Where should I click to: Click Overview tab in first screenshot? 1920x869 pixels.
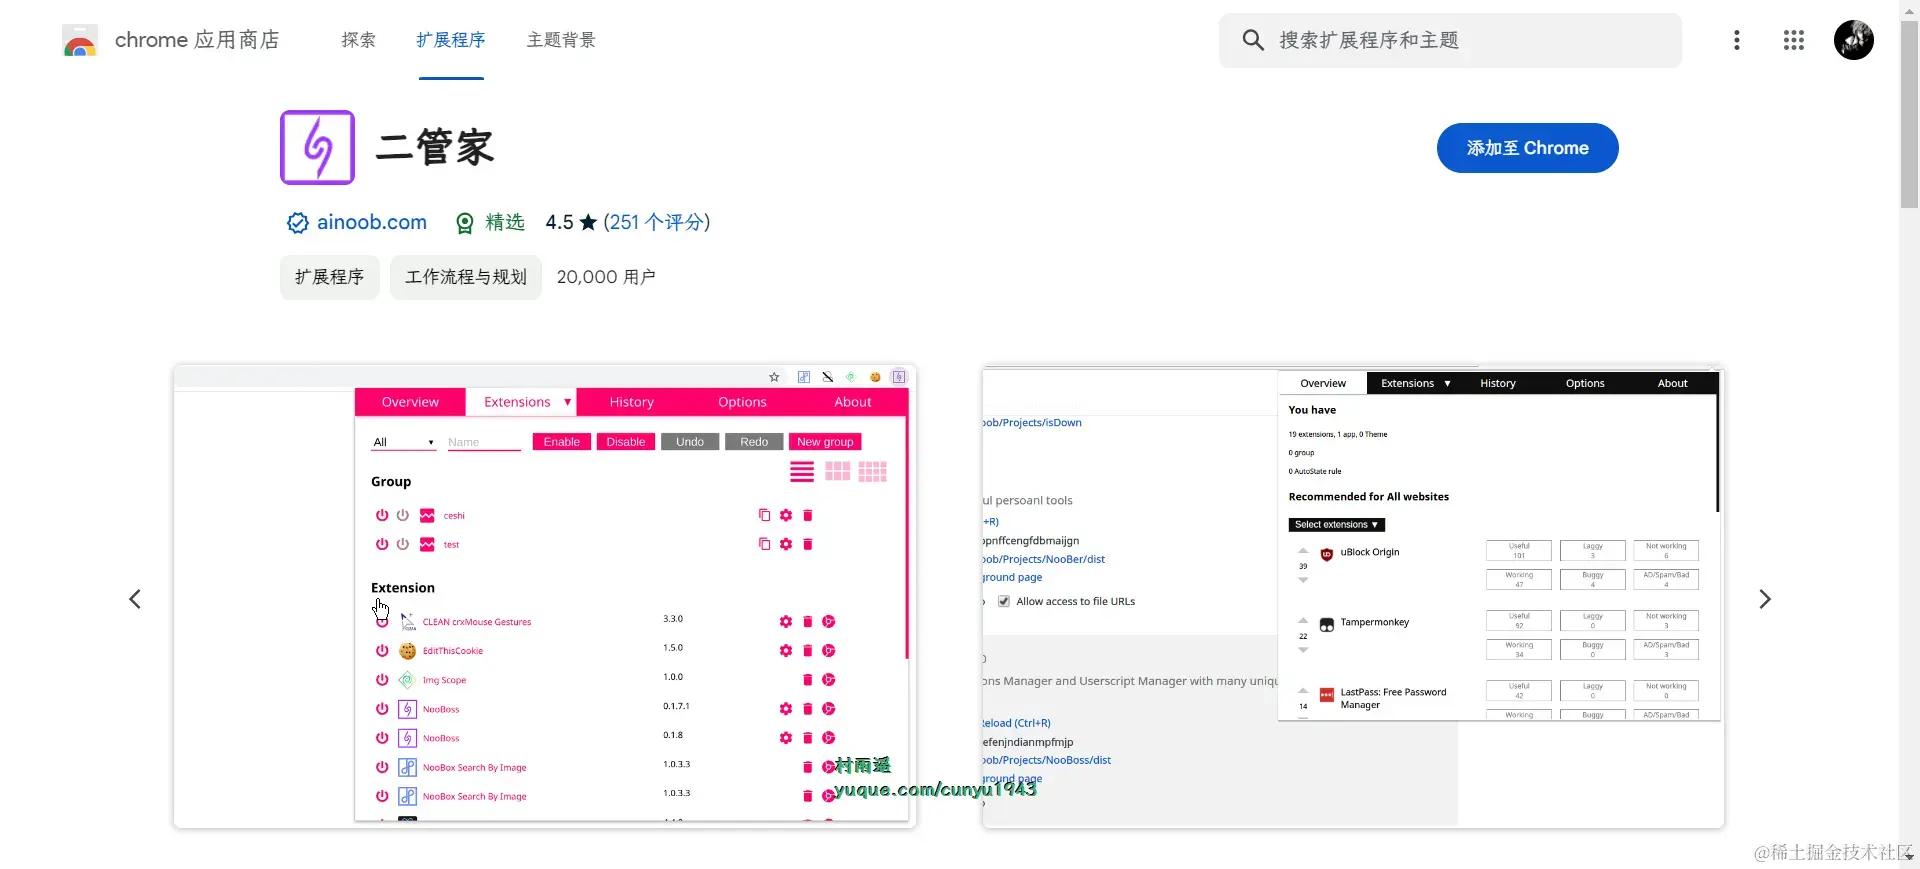[410, 402]
